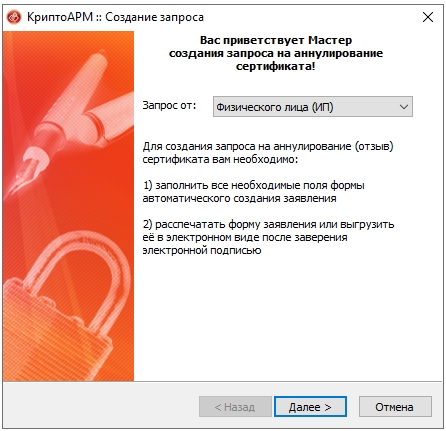
Task: Click the window title КриптоАРМ :: Создание запроса
Action: (x=115, y=17)
